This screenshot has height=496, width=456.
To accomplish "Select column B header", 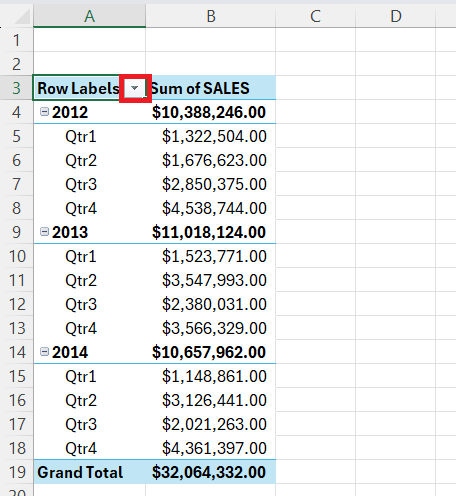I will click(x=211, y=16).
